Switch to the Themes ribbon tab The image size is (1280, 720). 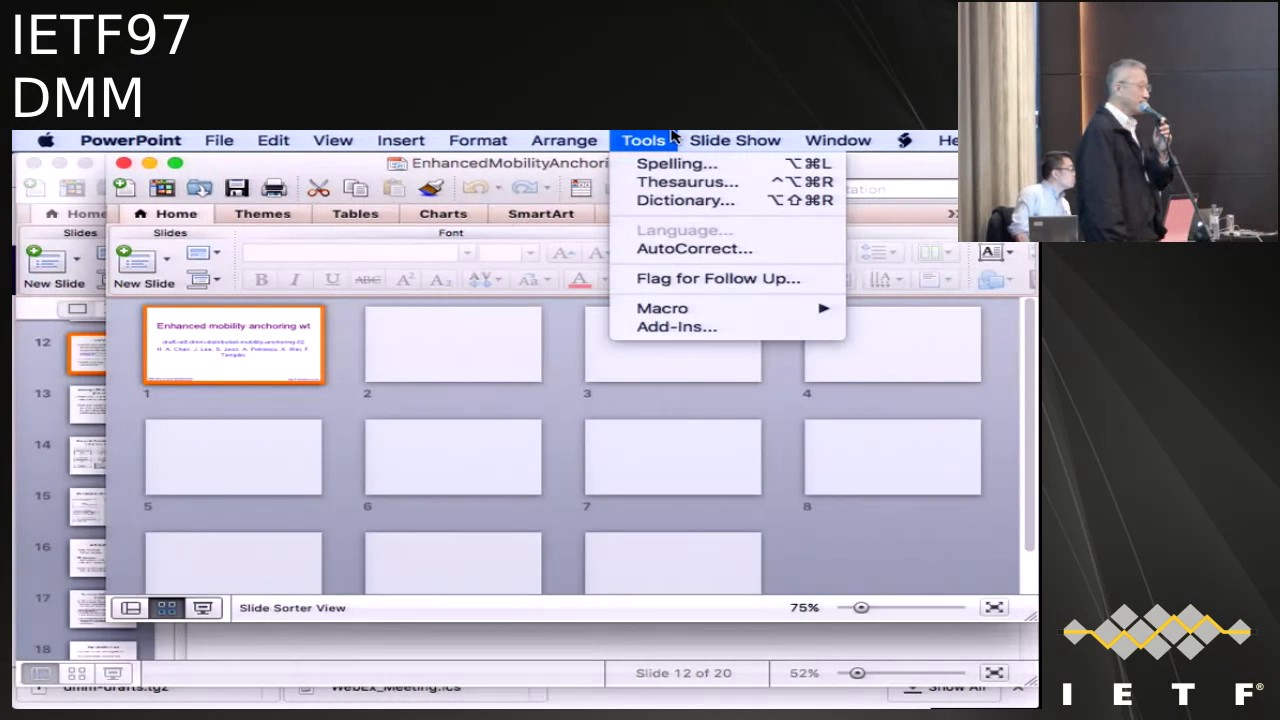[263, 214]
